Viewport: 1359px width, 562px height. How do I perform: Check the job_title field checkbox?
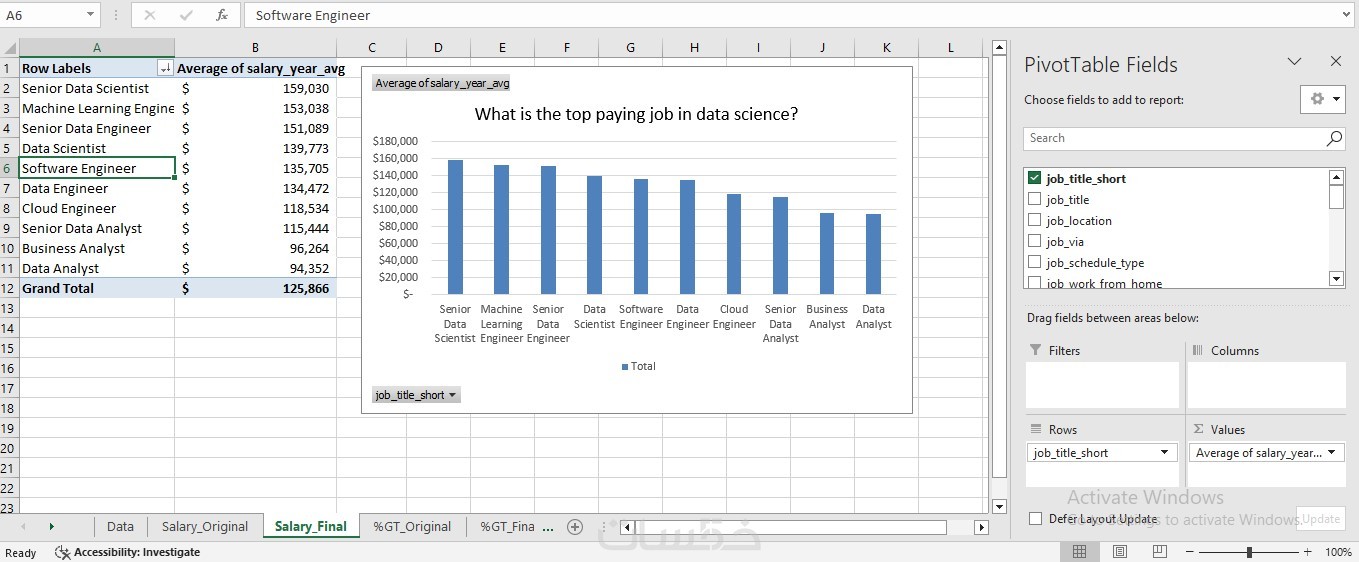point(1035,199)
